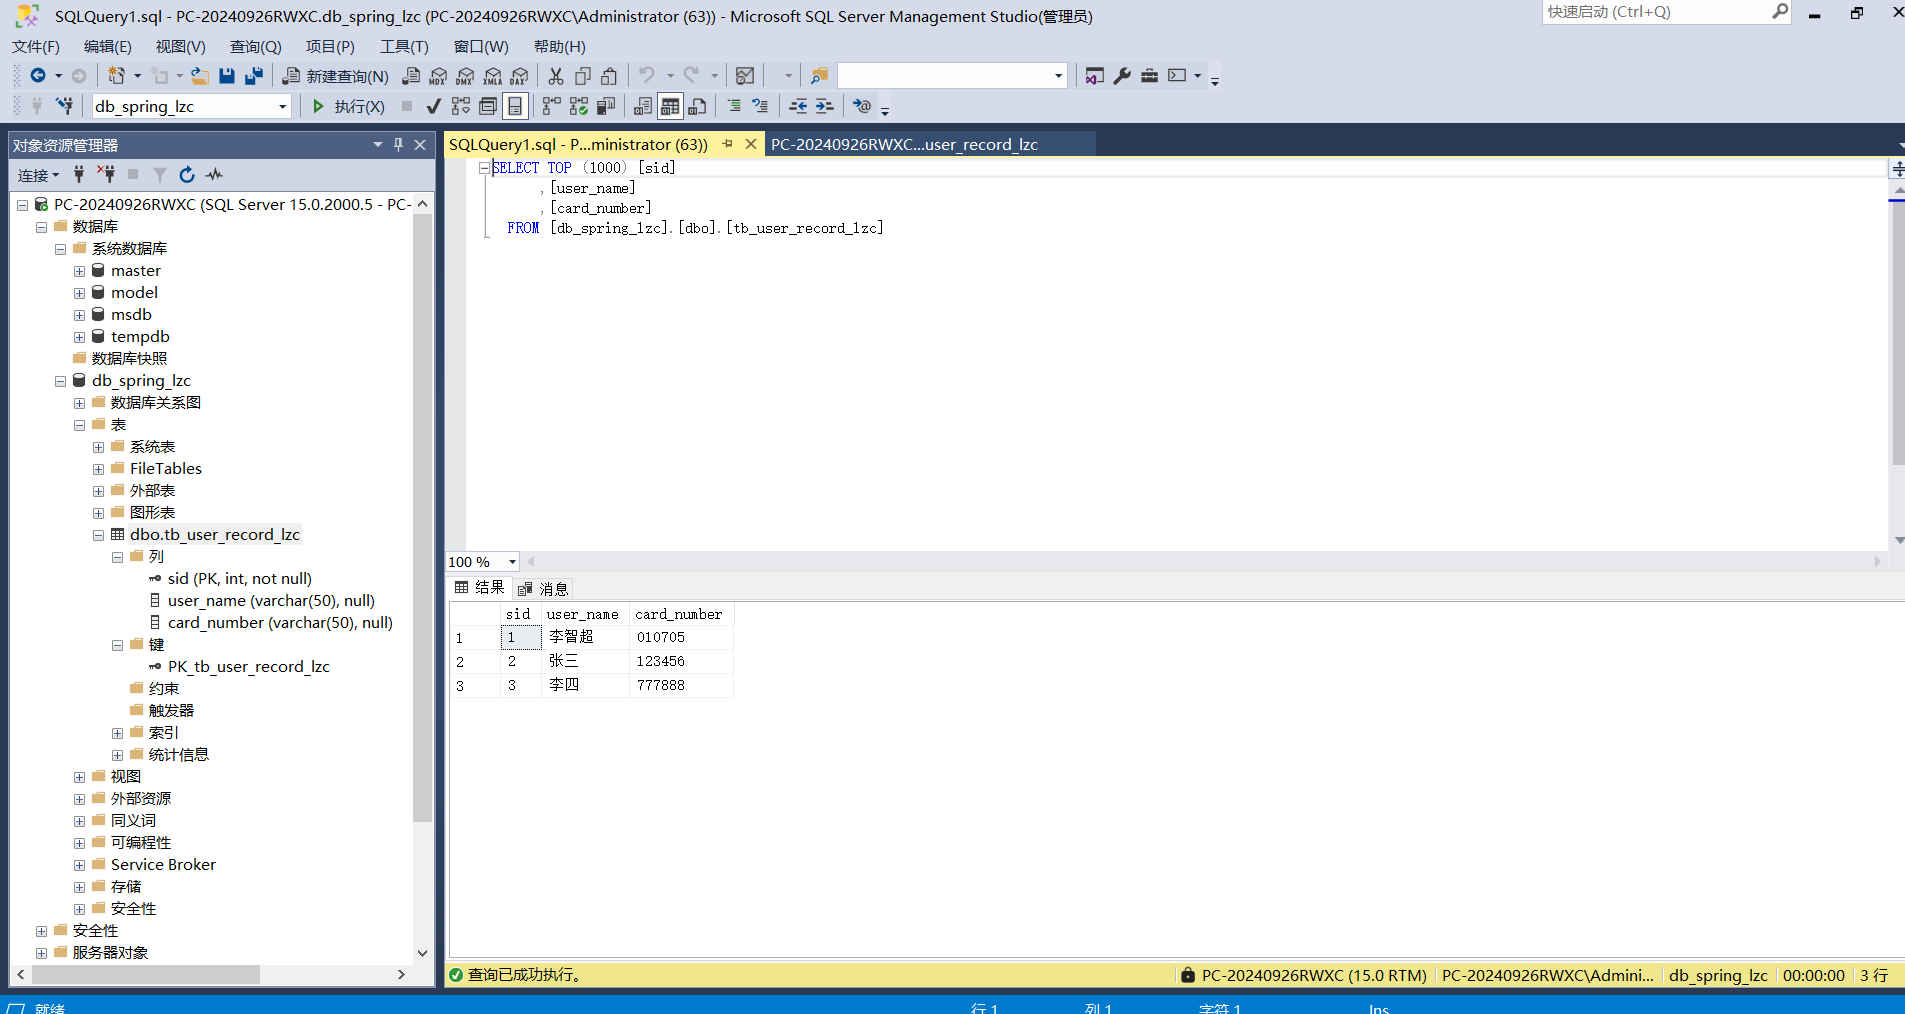
Task: Click the Open File folder icon
Action: tap(200, 76)
